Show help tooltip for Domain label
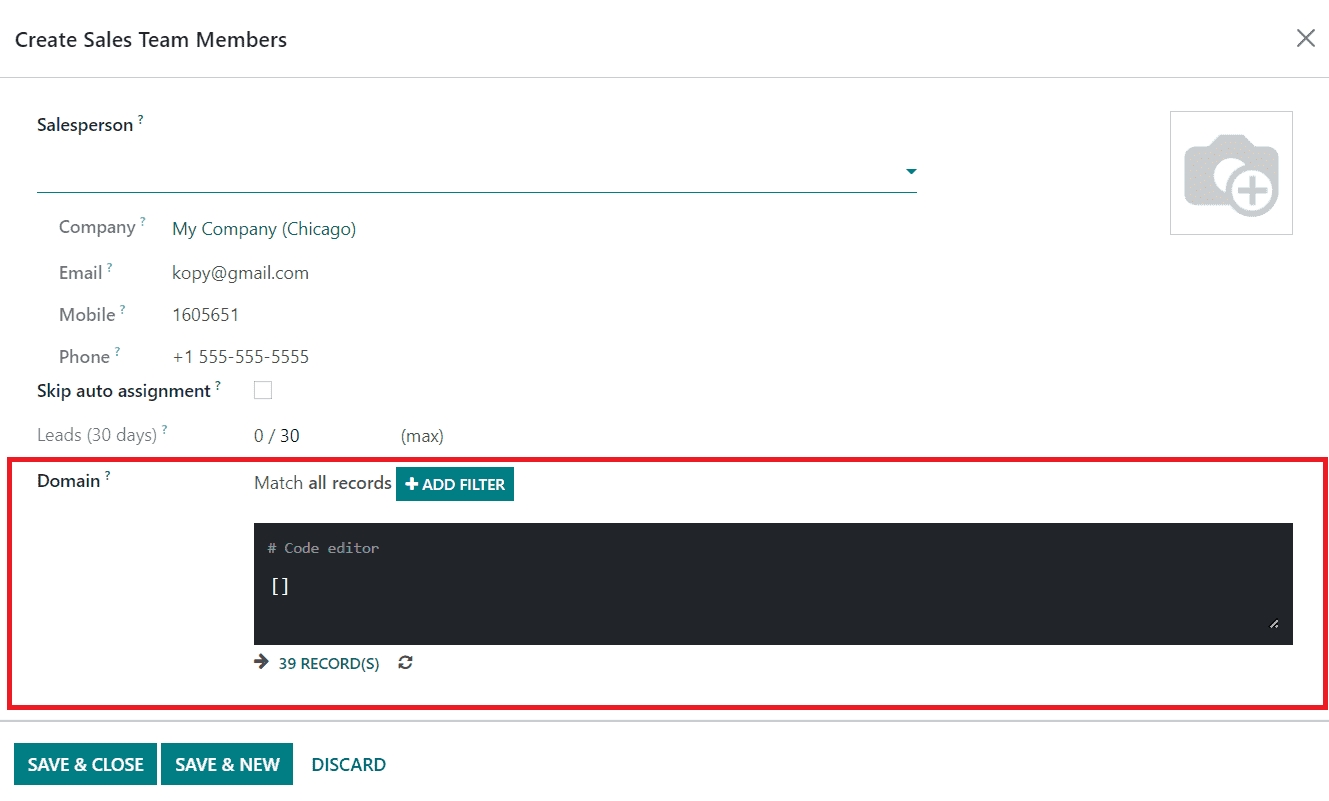Screen dimensions: 1329x801 click(108, 475)
